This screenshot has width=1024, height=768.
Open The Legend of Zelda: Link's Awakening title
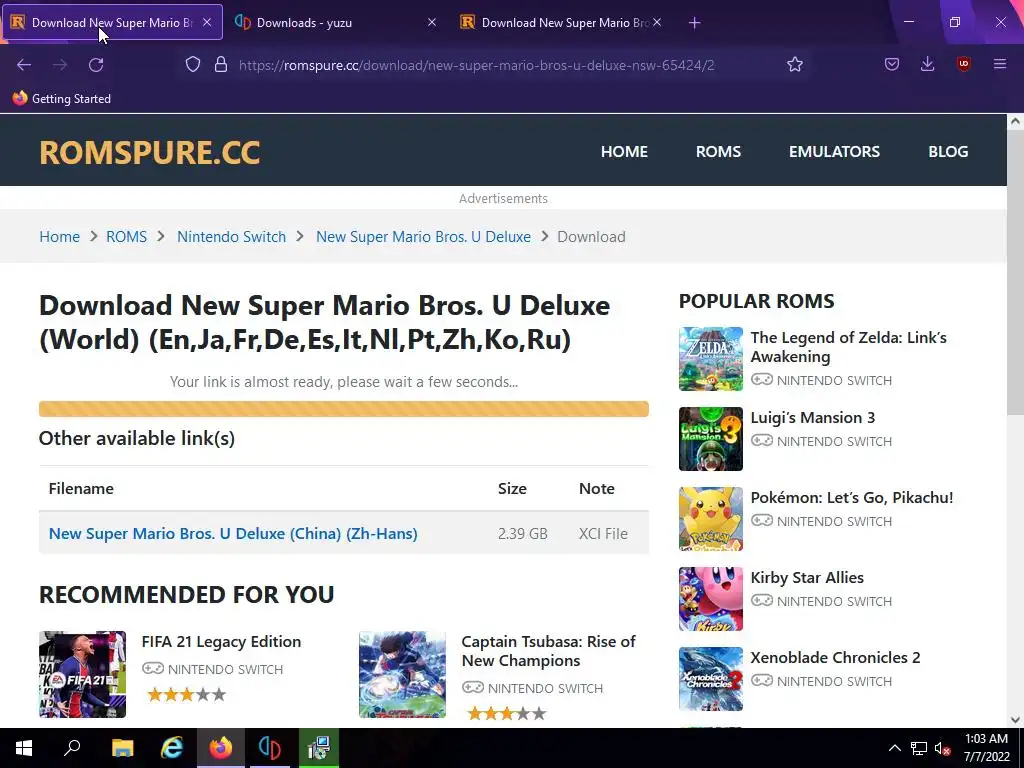848,347
